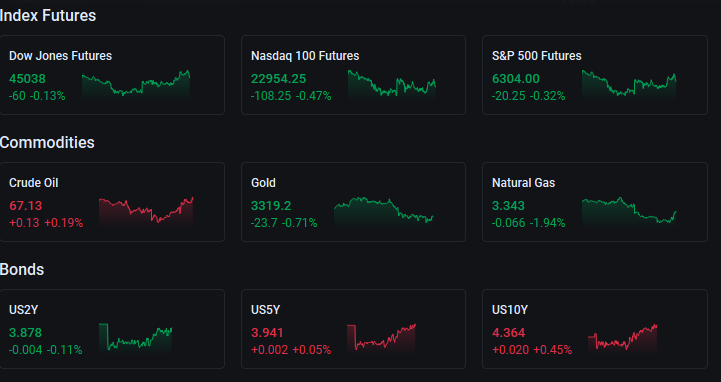
Task: Select the S&P 500 Futures title
Action: (537, 56)
